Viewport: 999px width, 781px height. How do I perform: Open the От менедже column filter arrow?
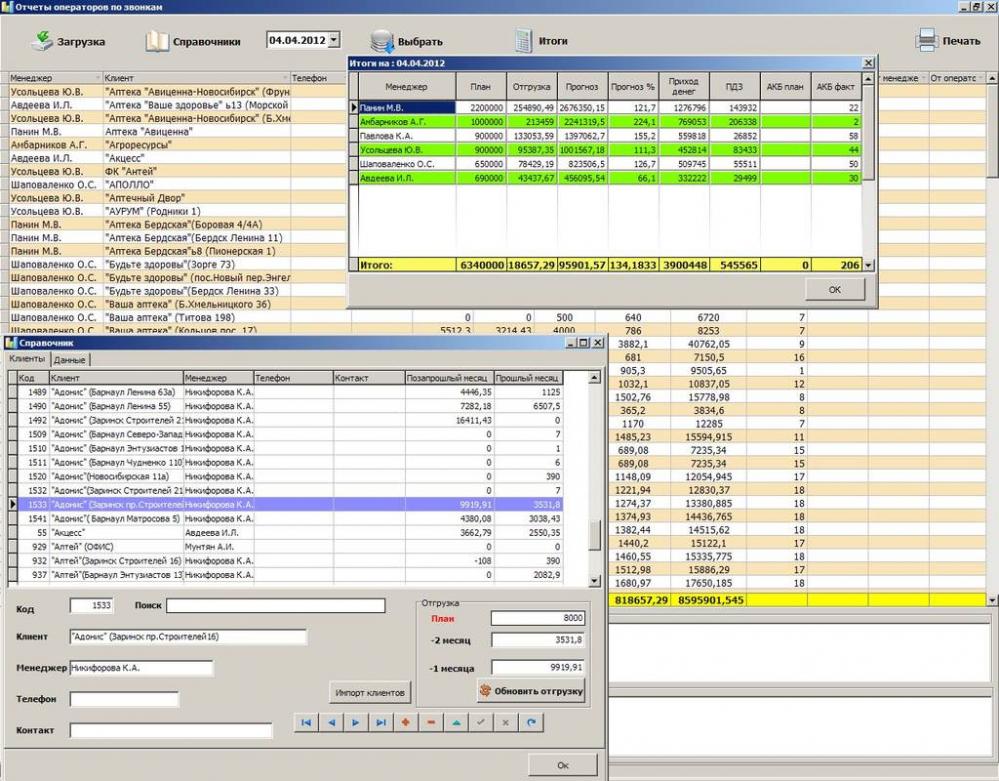(923, 78)
